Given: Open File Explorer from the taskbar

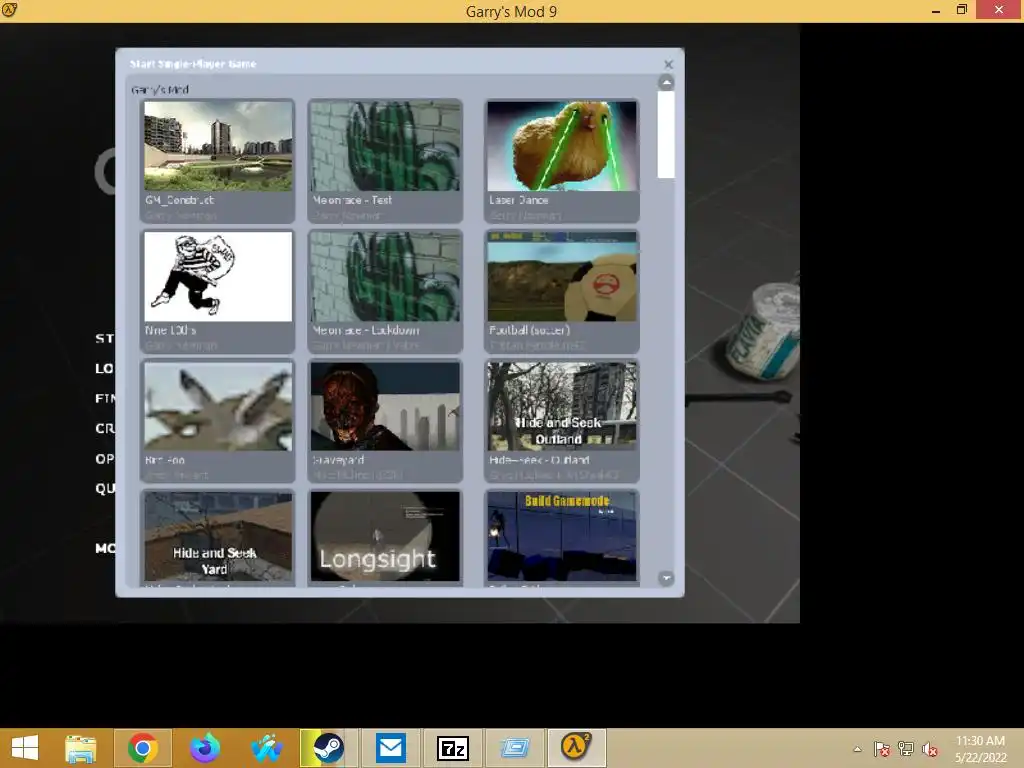Looking at the screenshot, I should click(x=81, y=748).
